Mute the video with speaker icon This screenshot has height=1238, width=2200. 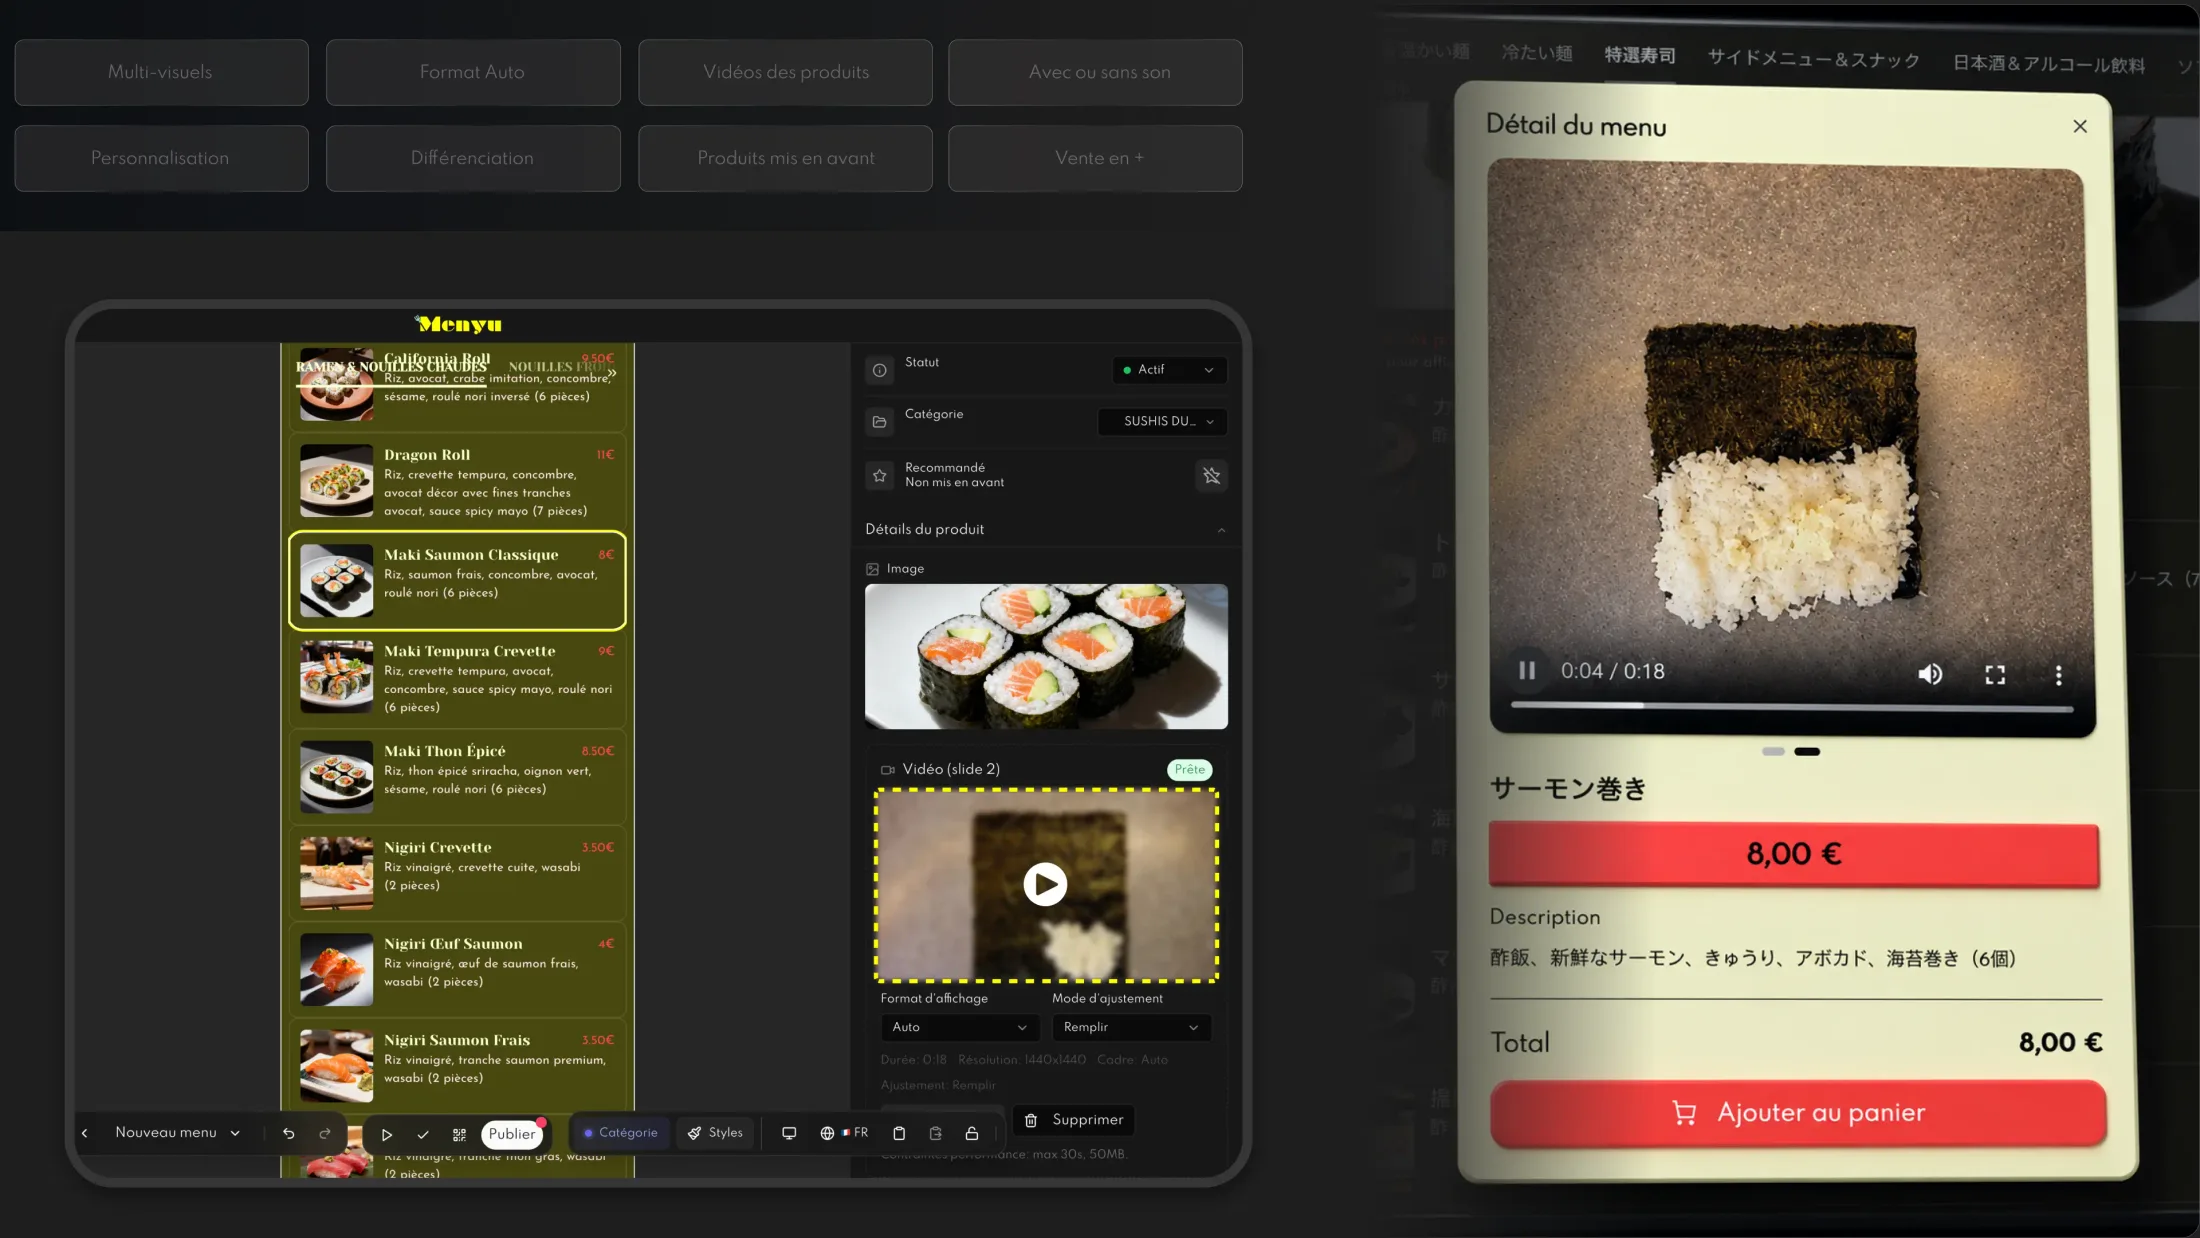1930,674
